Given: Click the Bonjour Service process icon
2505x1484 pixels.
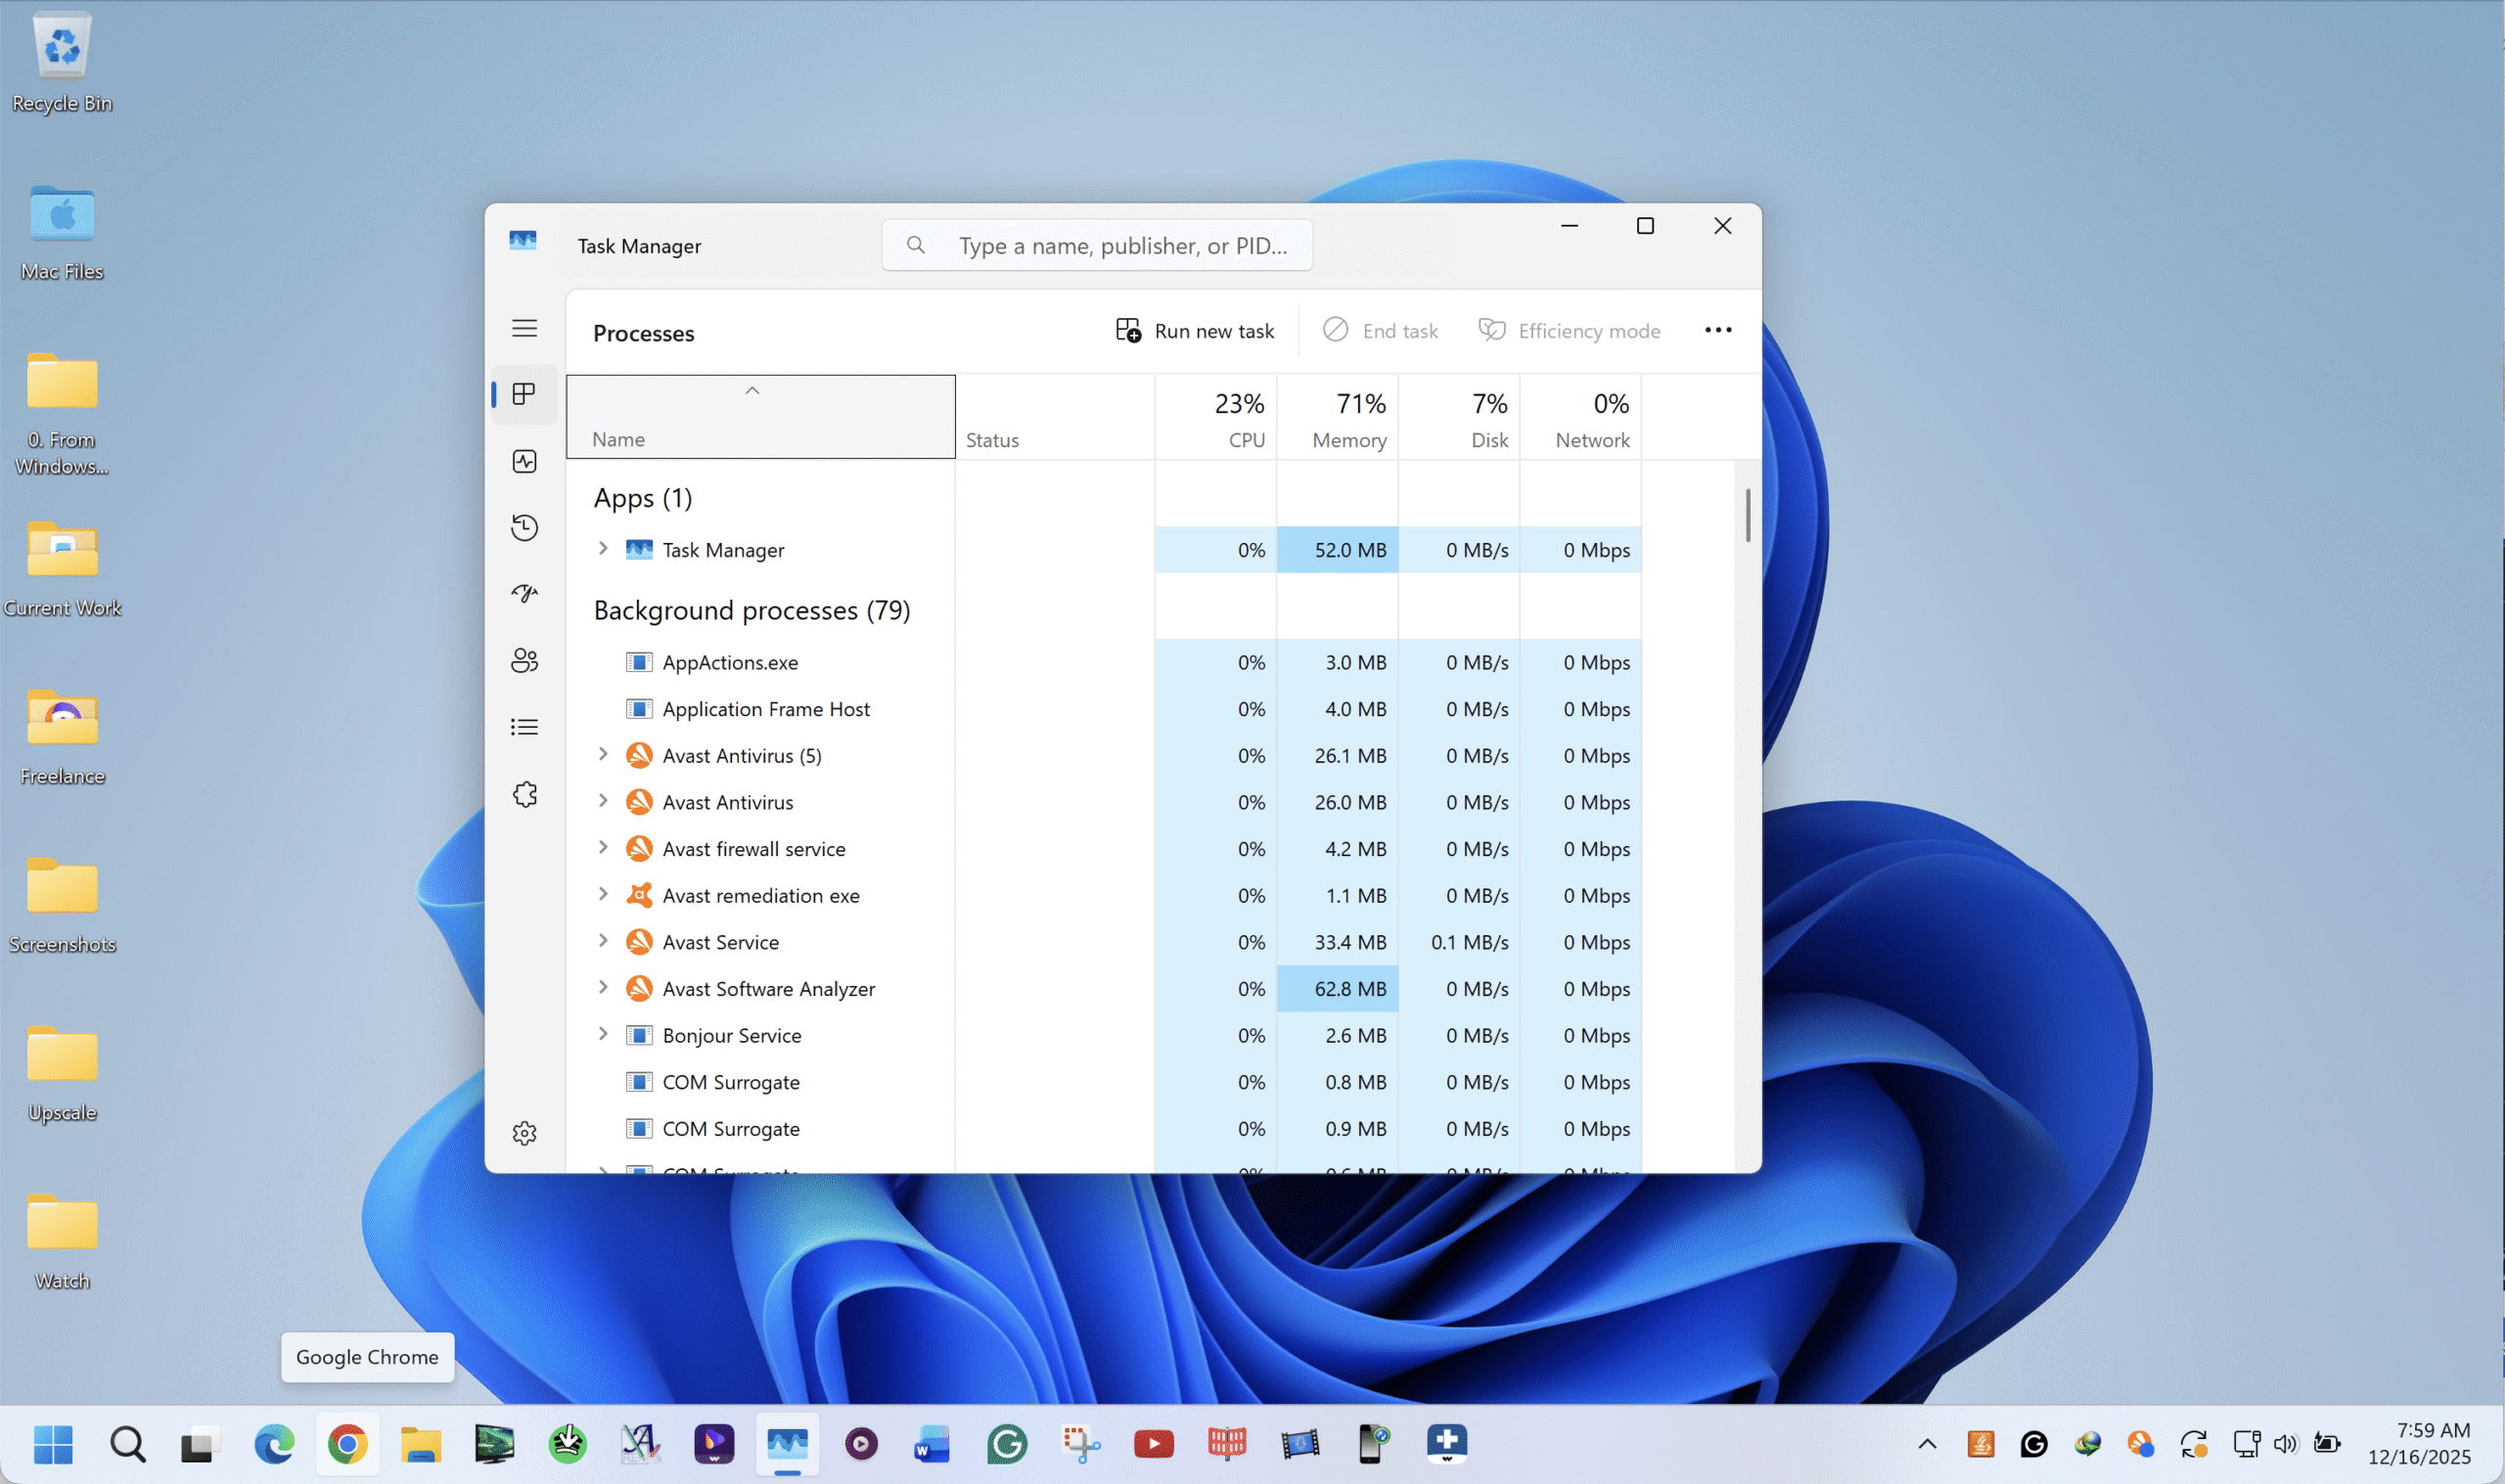Looking at the screenshot, I should click(639, 1035).
